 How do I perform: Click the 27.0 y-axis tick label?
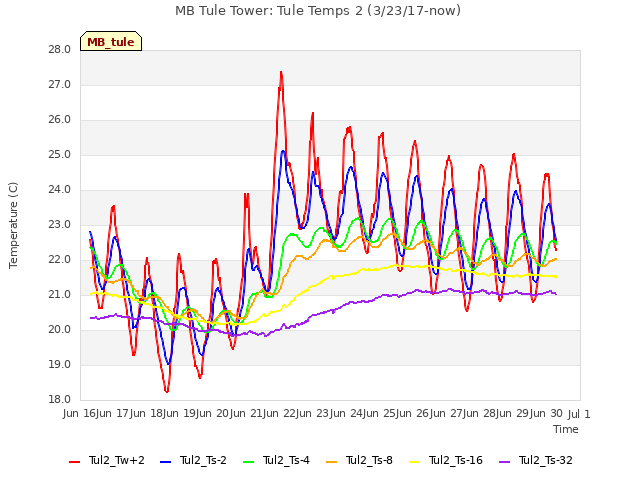pyautogui.click(x=60, y=85)
